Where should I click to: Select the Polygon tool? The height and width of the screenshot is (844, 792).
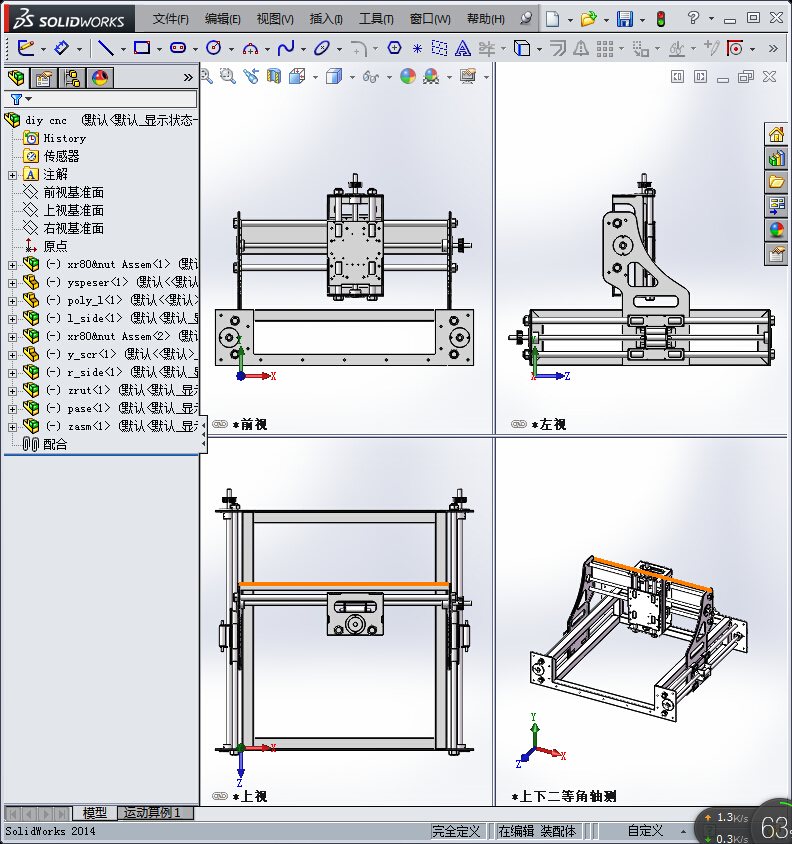(x=395, y=48)
